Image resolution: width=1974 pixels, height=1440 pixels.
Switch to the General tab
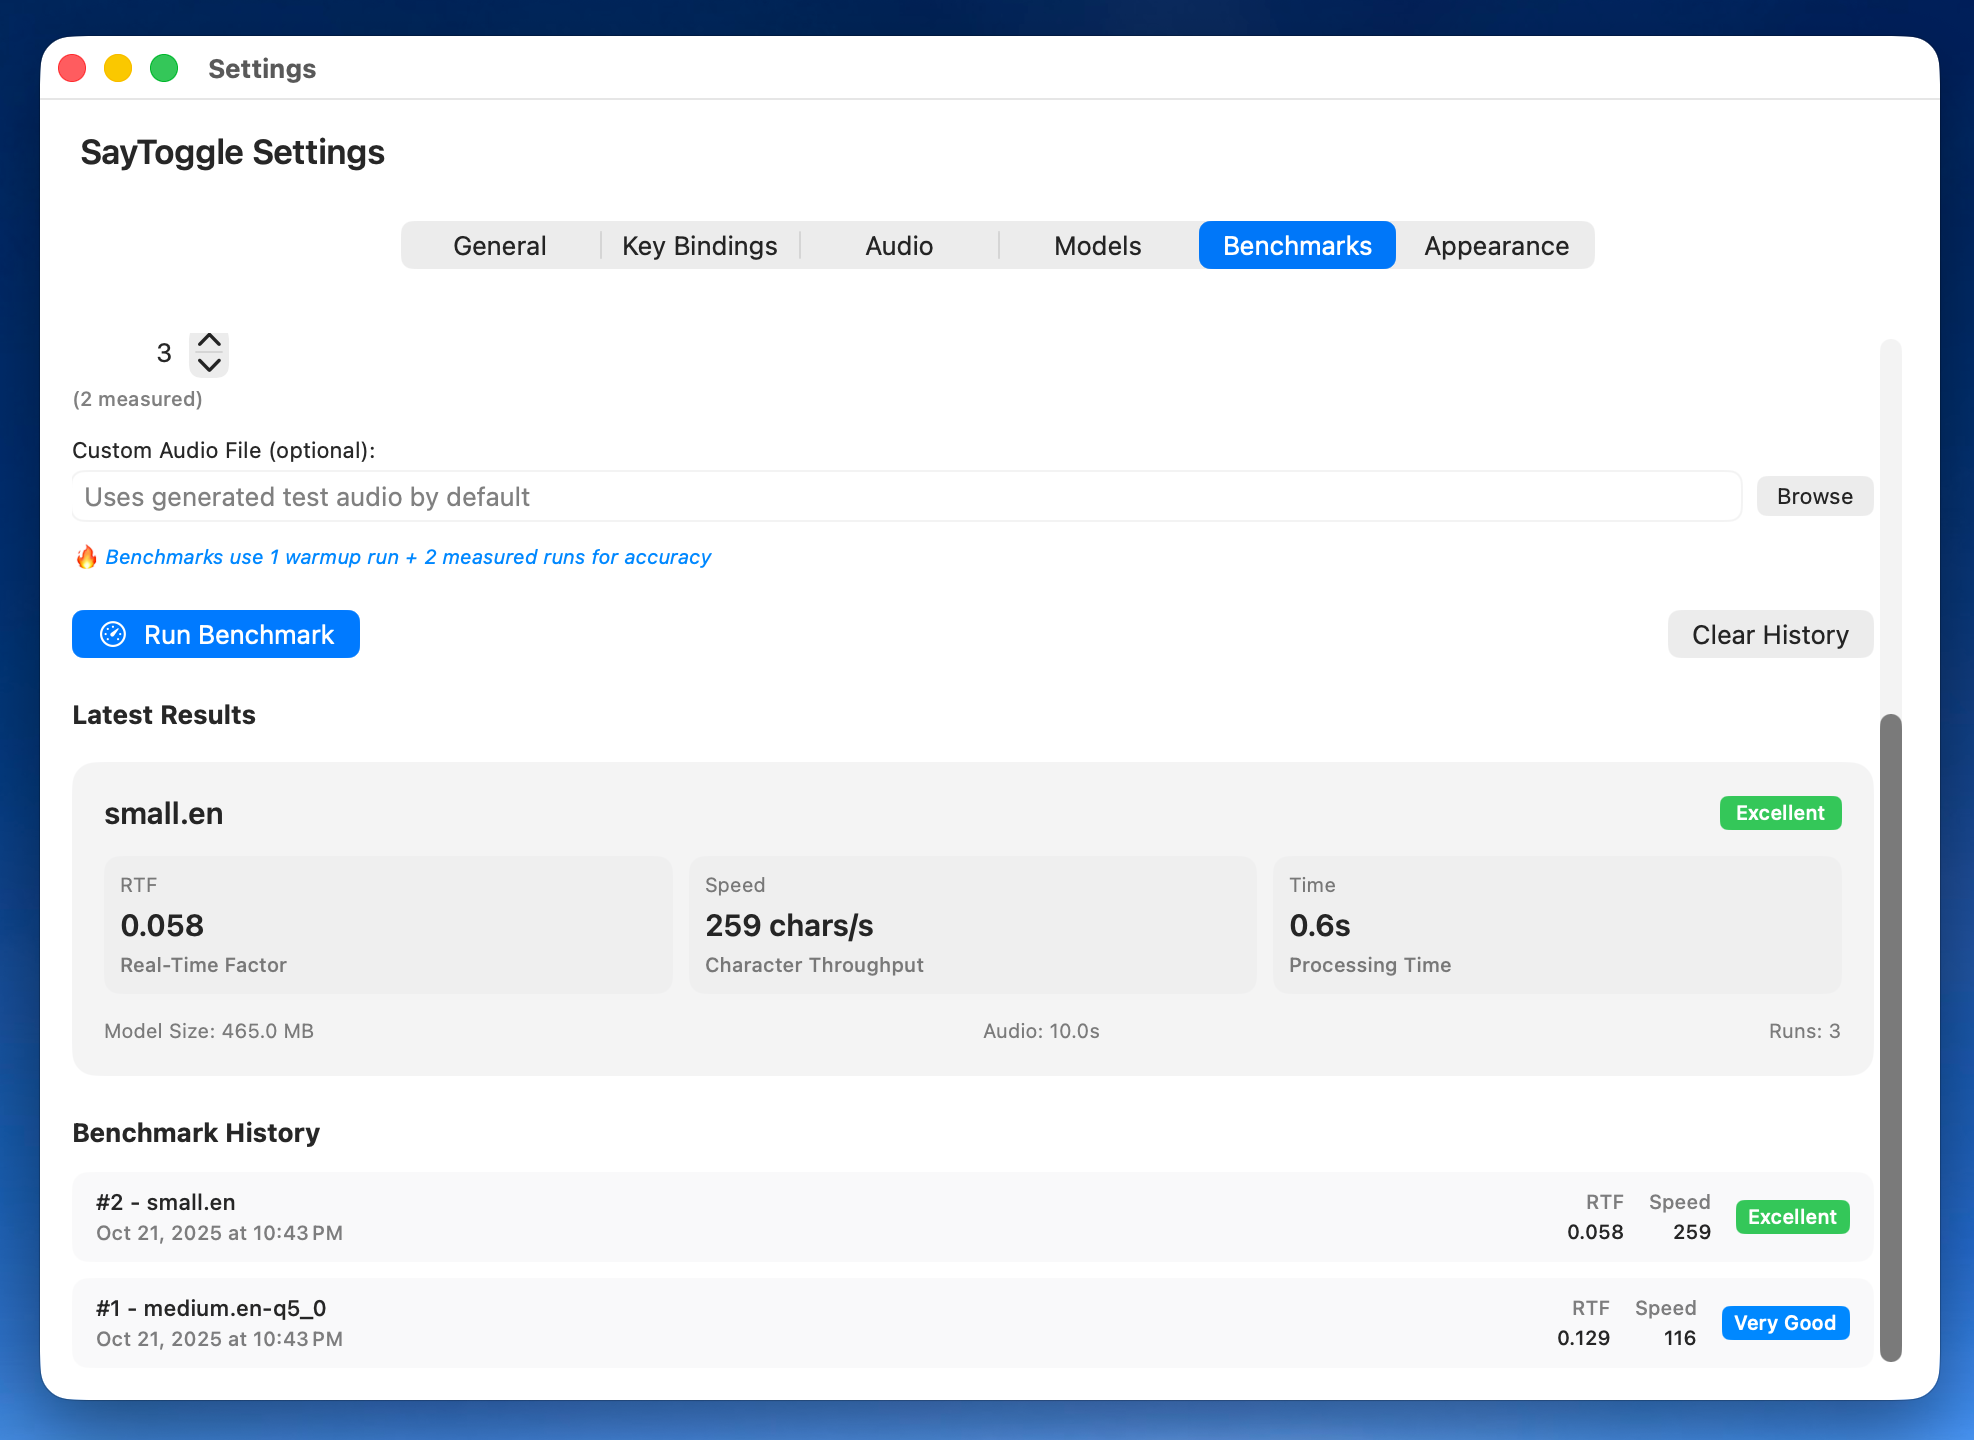click(499, 245)
